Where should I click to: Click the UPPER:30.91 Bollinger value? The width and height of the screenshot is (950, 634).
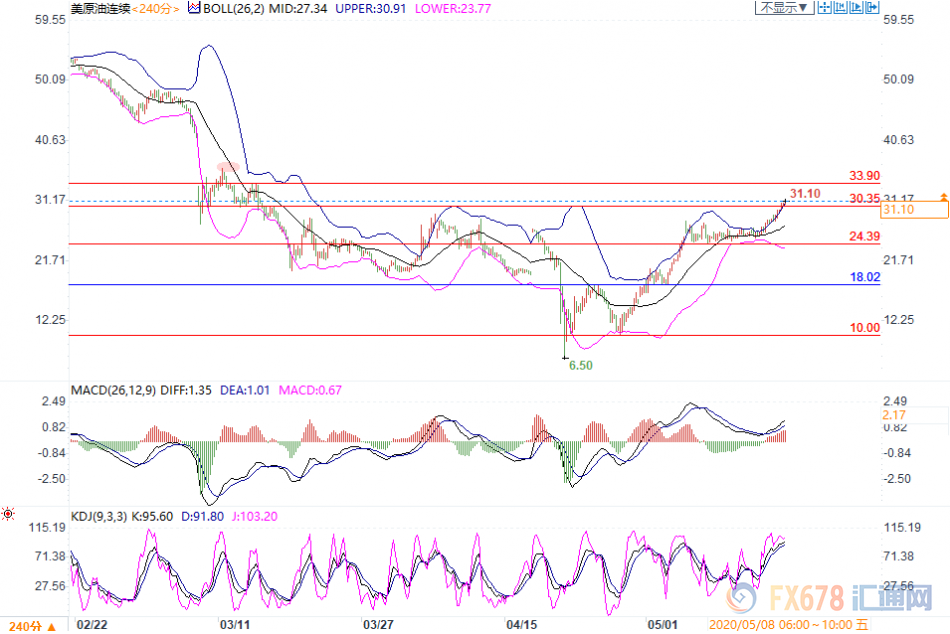click(371, 8)
